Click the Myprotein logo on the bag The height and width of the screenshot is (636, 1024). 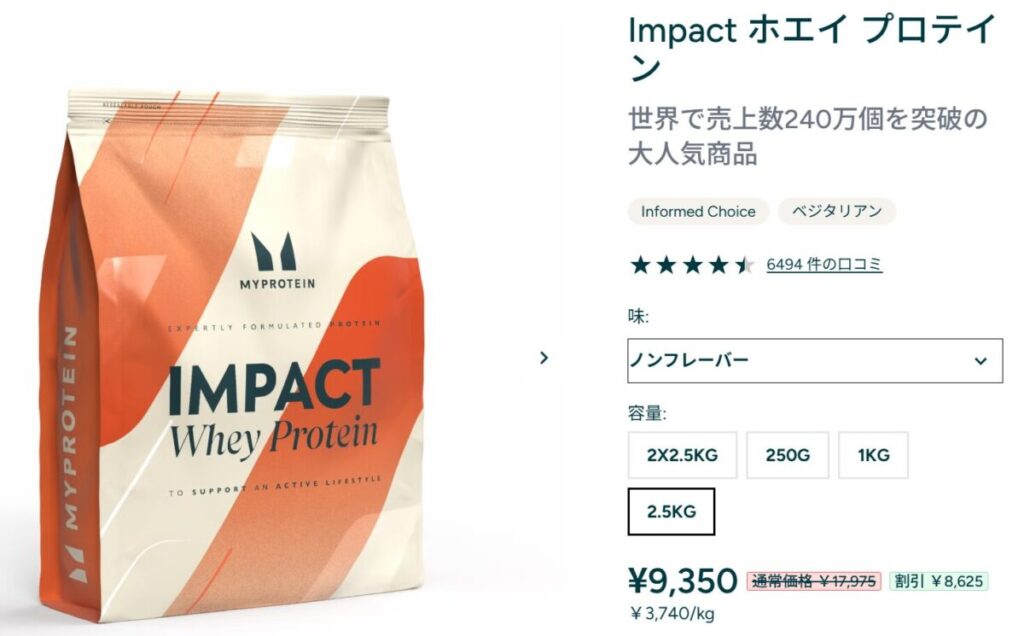pos(276,261)
